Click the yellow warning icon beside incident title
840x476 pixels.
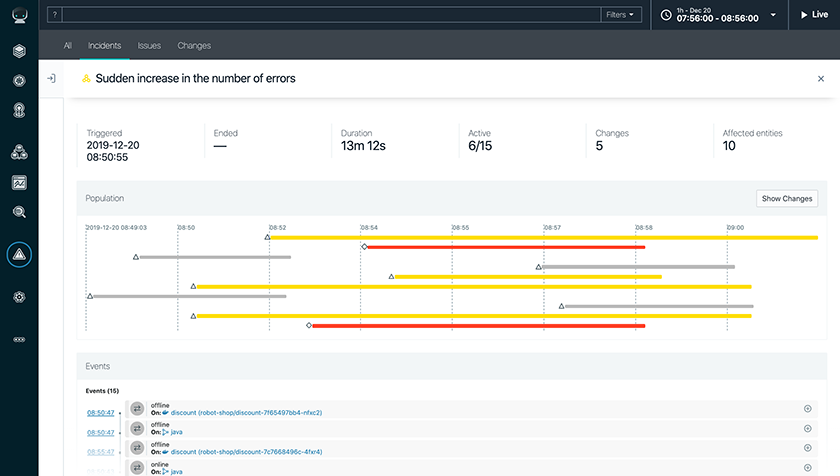pos(86,79)
